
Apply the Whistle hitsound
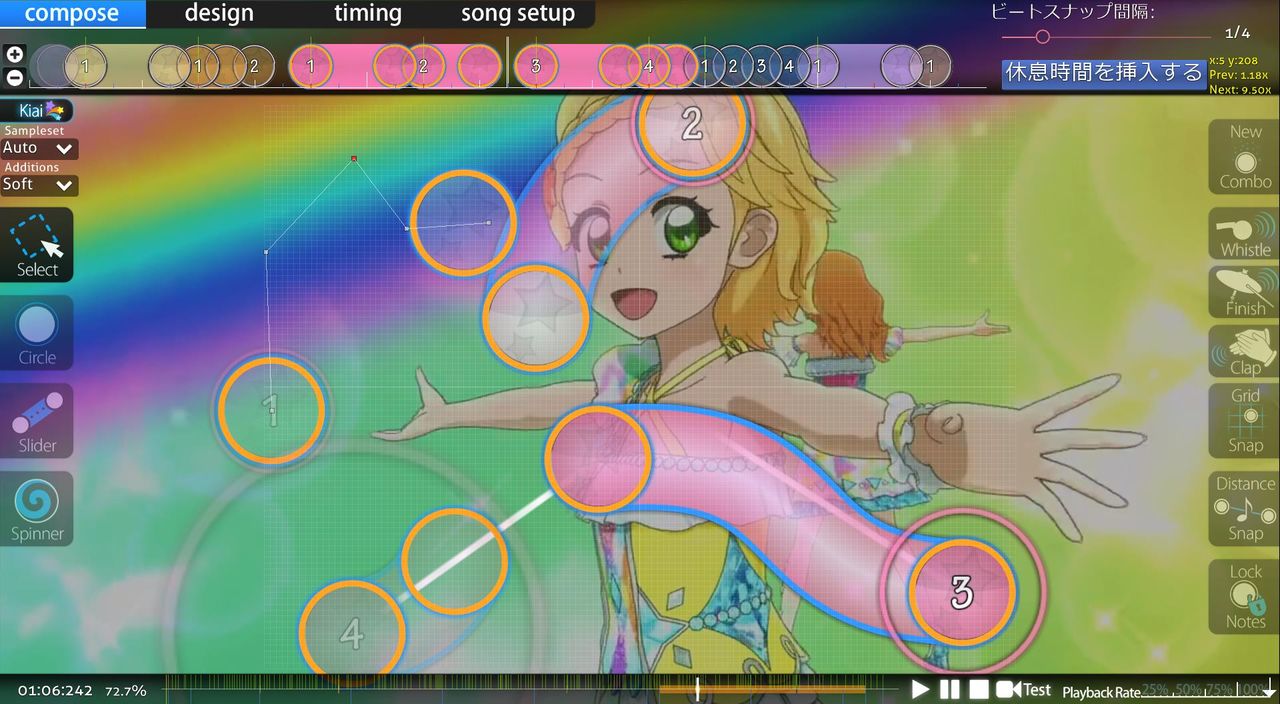pyautogui.click(x=1242, y=233)
